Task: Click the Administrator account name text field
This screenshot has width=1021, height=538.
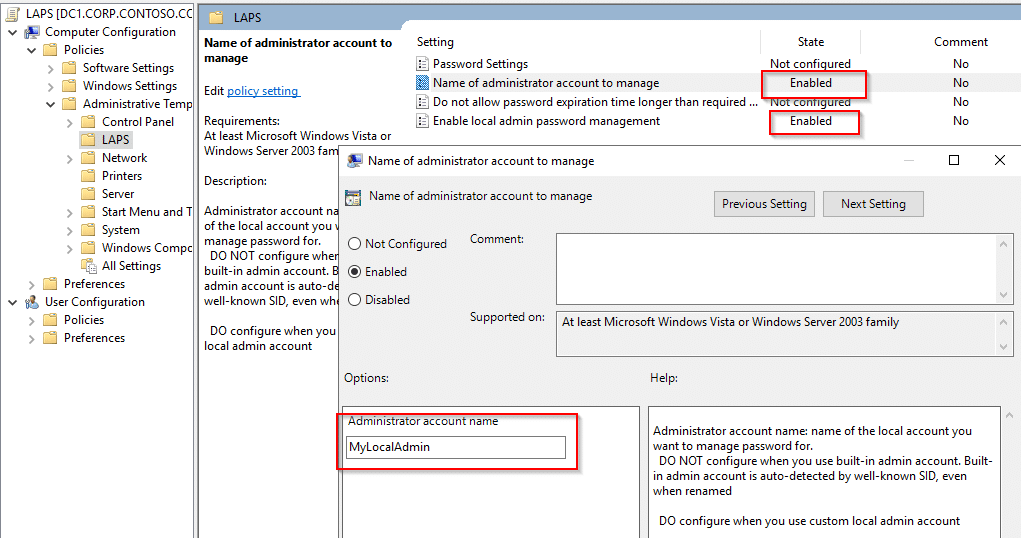Action: pos(456,447)
